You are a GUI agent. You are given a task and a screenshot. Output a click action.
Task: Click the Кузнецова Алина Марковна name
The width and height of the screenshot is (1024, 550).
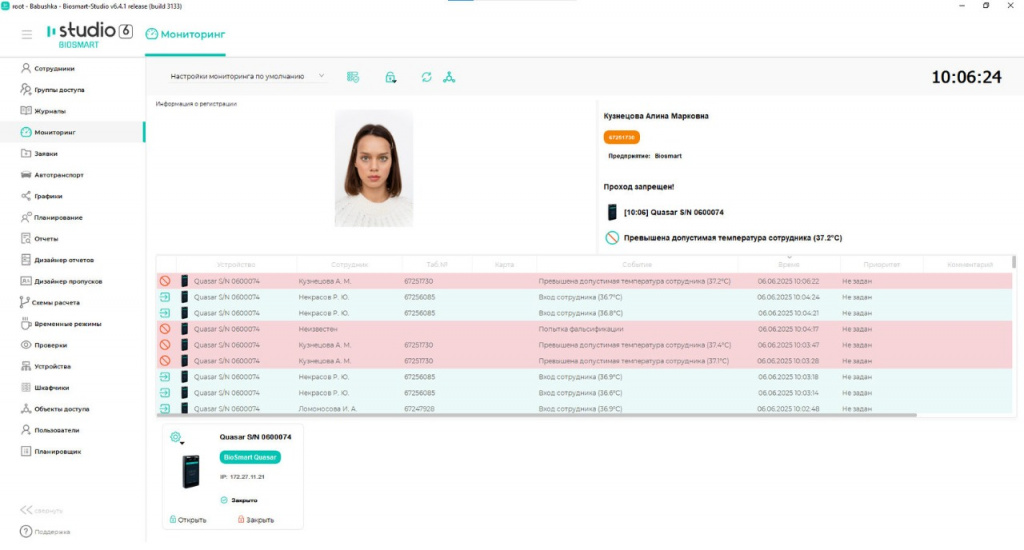click(x=656, y=116)
